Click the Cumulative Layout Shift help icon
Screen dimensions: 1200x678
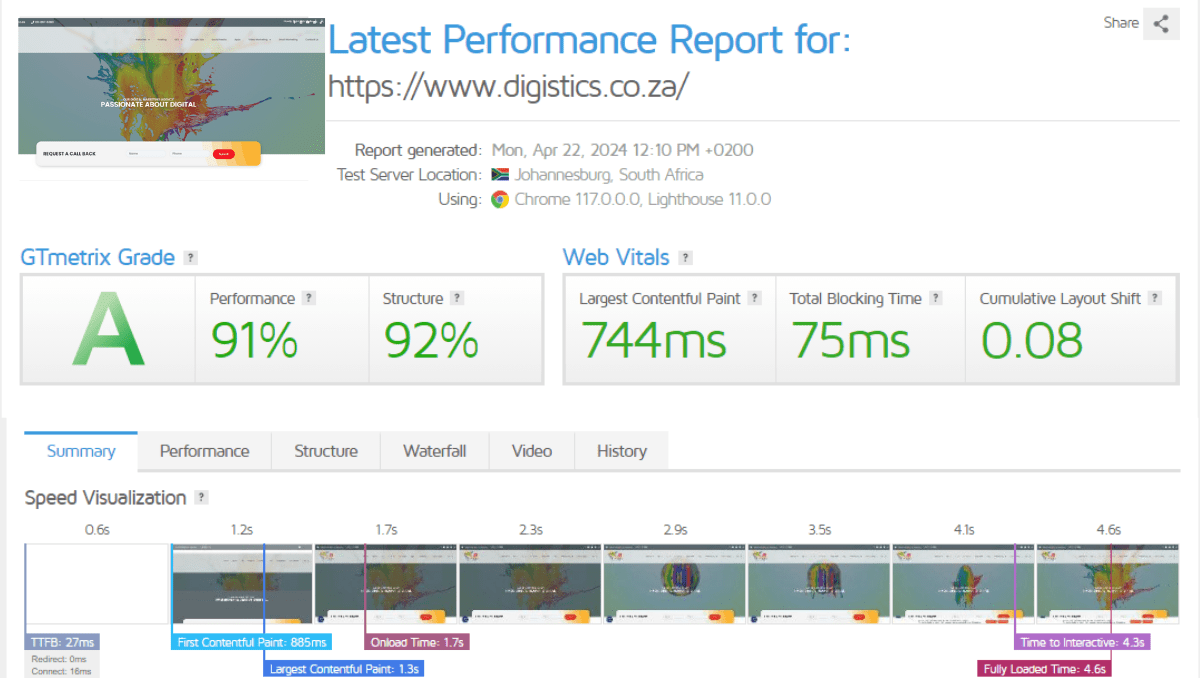1155,297
